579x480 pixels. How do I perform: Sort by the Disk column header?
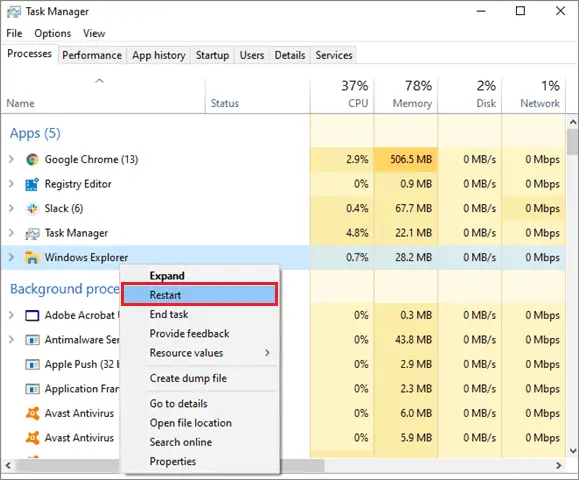(x=470, y=95)
